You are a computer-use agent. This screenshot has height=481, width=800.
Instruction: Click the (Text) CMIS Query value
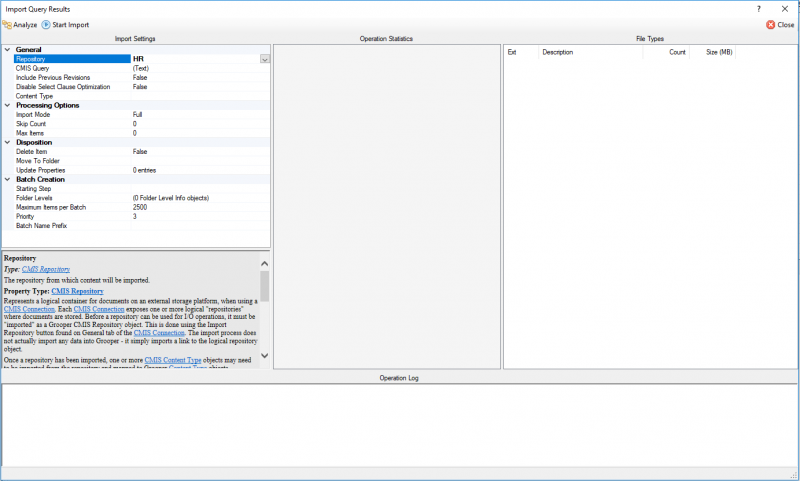pyautogui.click(x=141, y=68)
